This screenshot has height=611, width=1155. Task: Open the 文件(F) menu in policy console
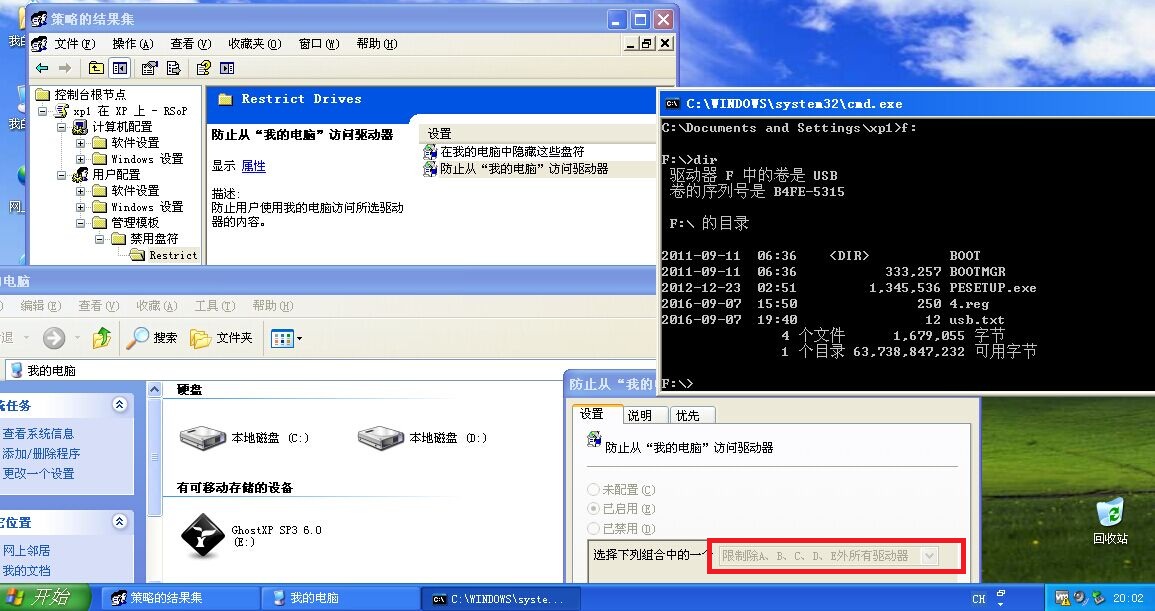tap(75, 44)
